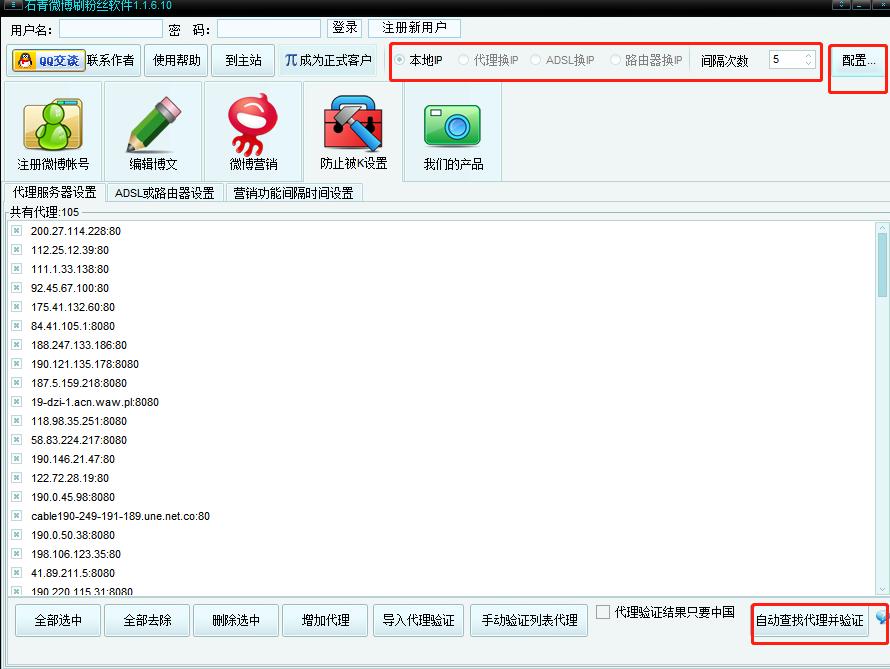The image size is (890, 669).
Task: Select proxy 198.106.123.35:80
Action: pyautogui.click(x=76, y=554)
